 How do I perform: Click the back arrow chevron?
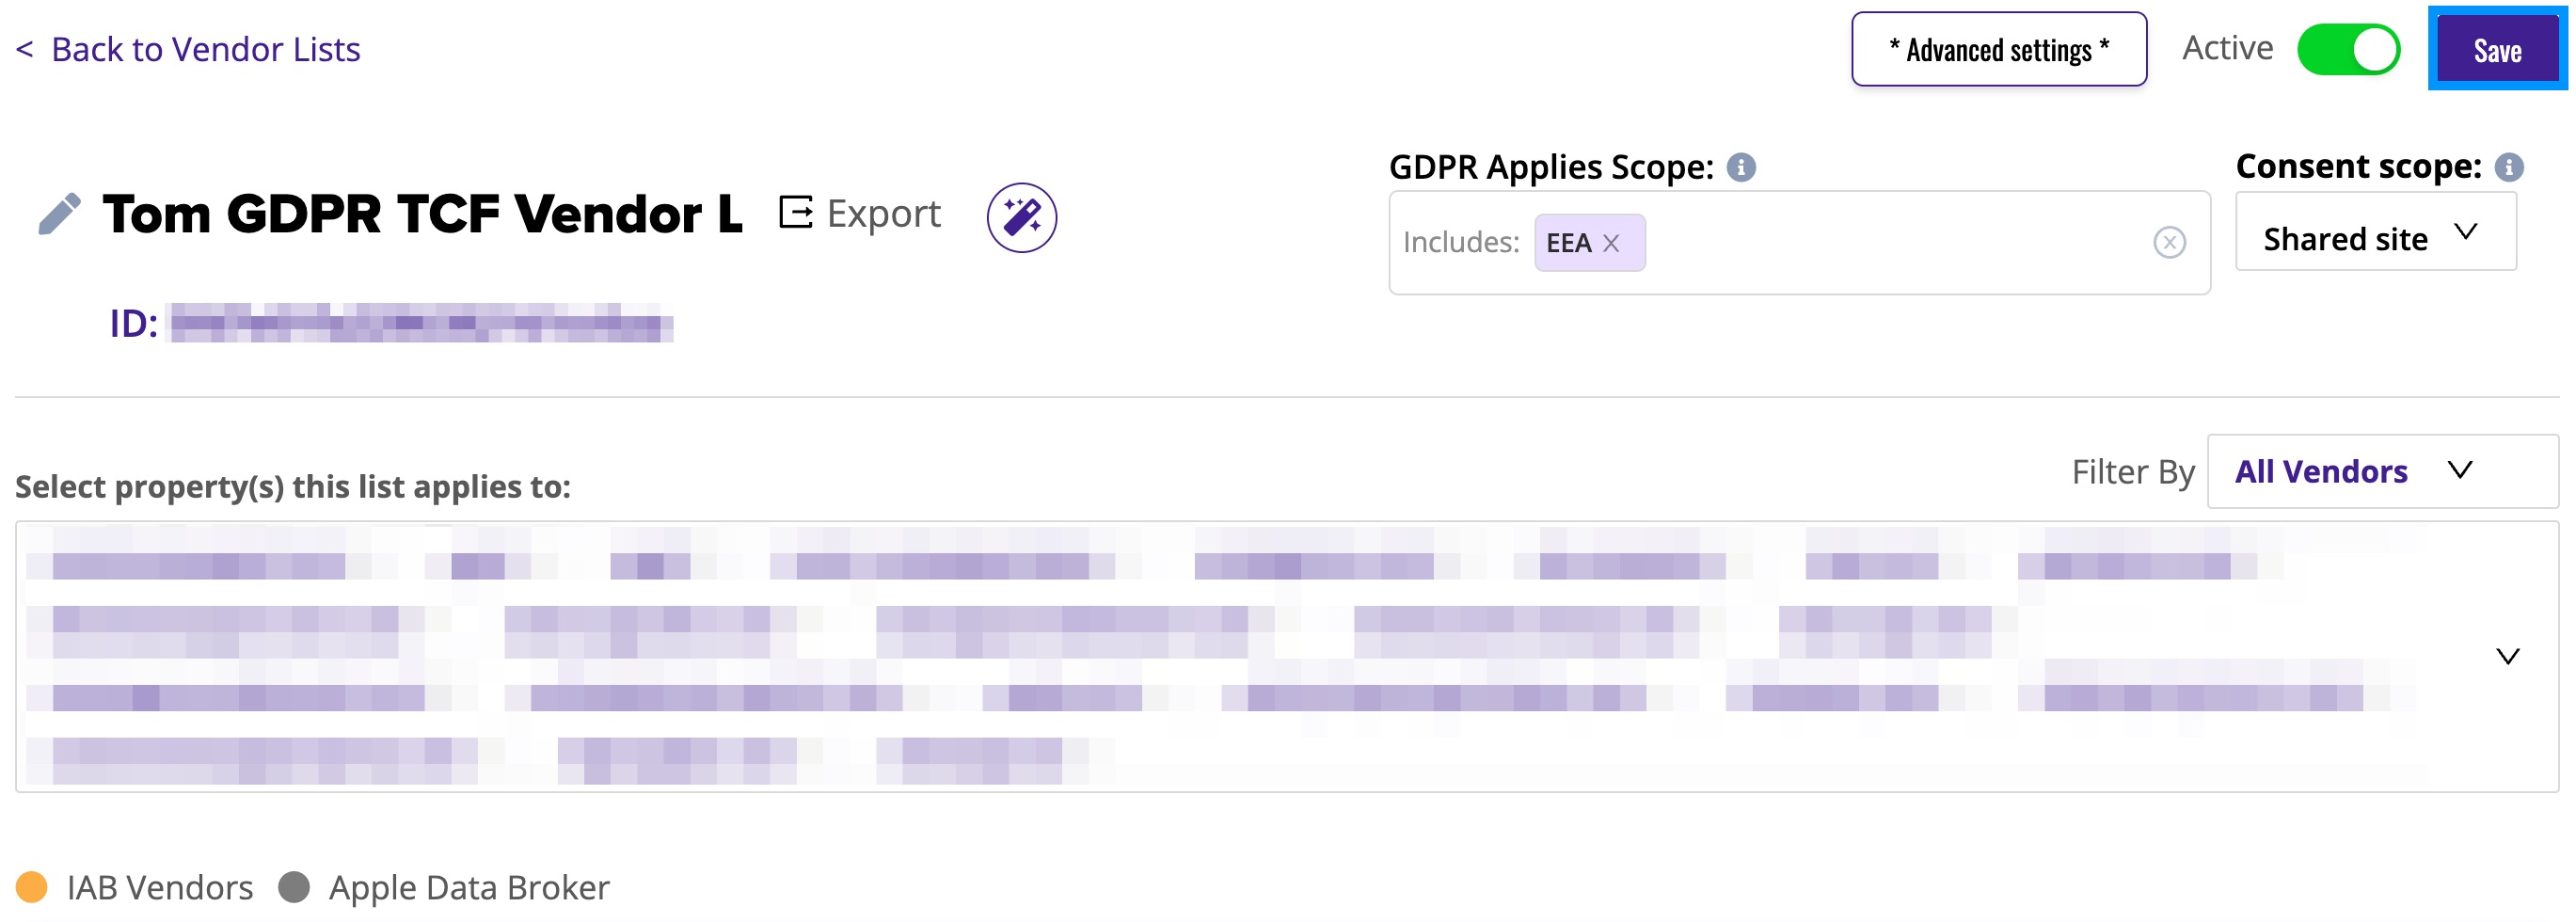point(25,49)
